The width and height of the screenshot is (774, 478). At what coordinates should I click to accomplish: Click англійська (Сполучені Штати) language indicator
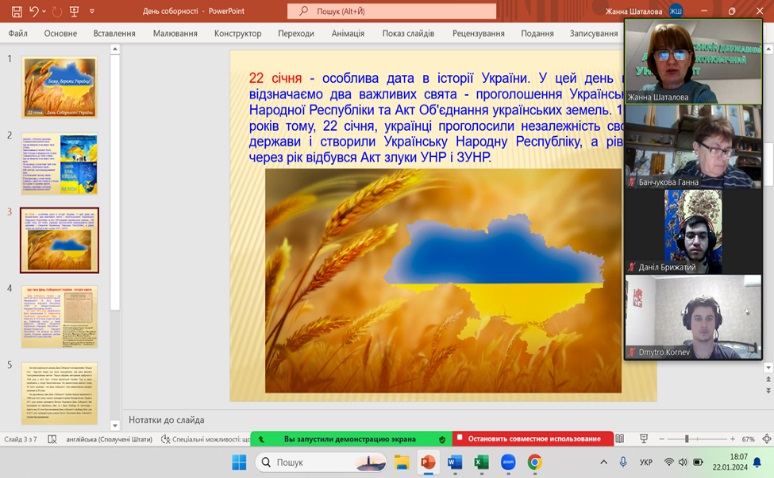109,439
